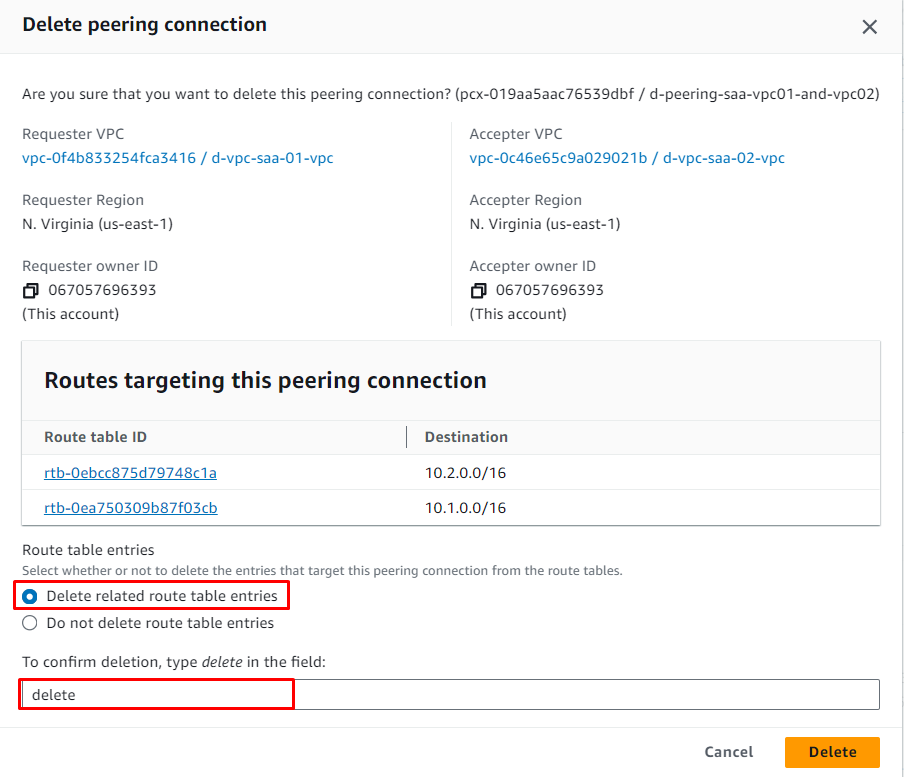Copy the Accepter owner ID
This screenshot has height=777, width=904.
[478, 291]
